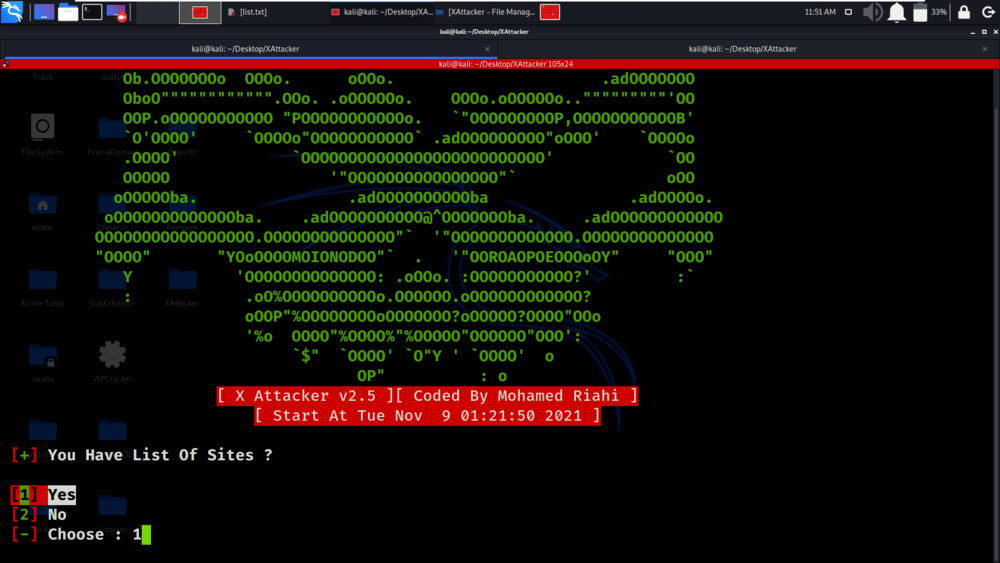This screenshot has height=563, width=1000.
Task: Launch the terminal emulator panel icon
Action: (x=92, y=11)
